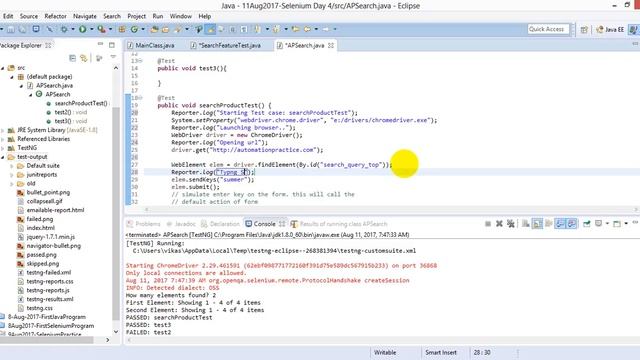Click the green New Java Class icon
The image size is (640, 360).
(134, 29)
